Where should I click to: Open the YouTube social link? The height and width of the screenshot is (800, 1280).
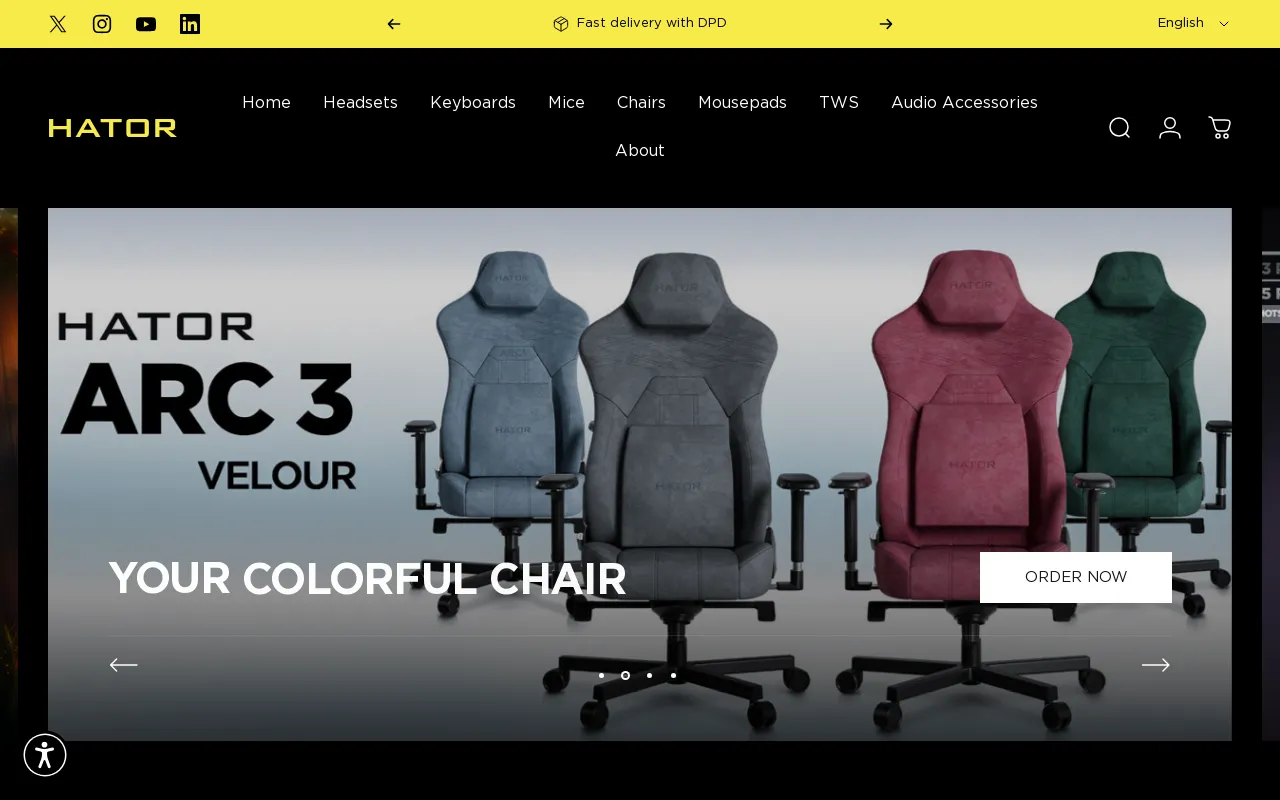click(x=146, y=24)
